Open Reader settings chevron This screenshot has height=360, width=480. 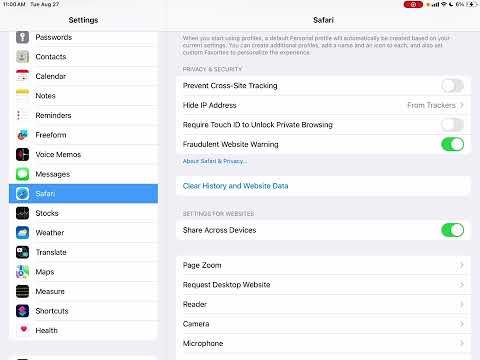click(x=462, y=304)
